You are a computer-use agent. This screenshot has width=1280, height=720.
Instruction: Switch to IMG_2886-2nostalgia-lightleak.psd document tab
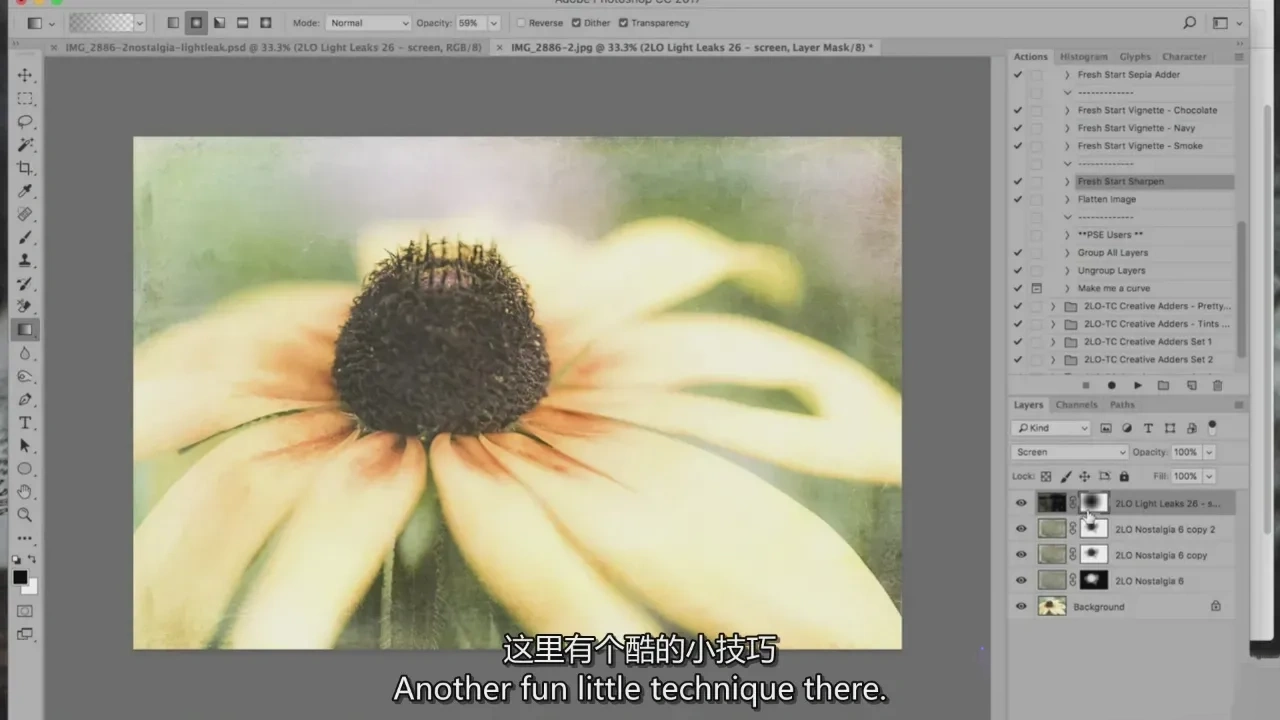273,47
